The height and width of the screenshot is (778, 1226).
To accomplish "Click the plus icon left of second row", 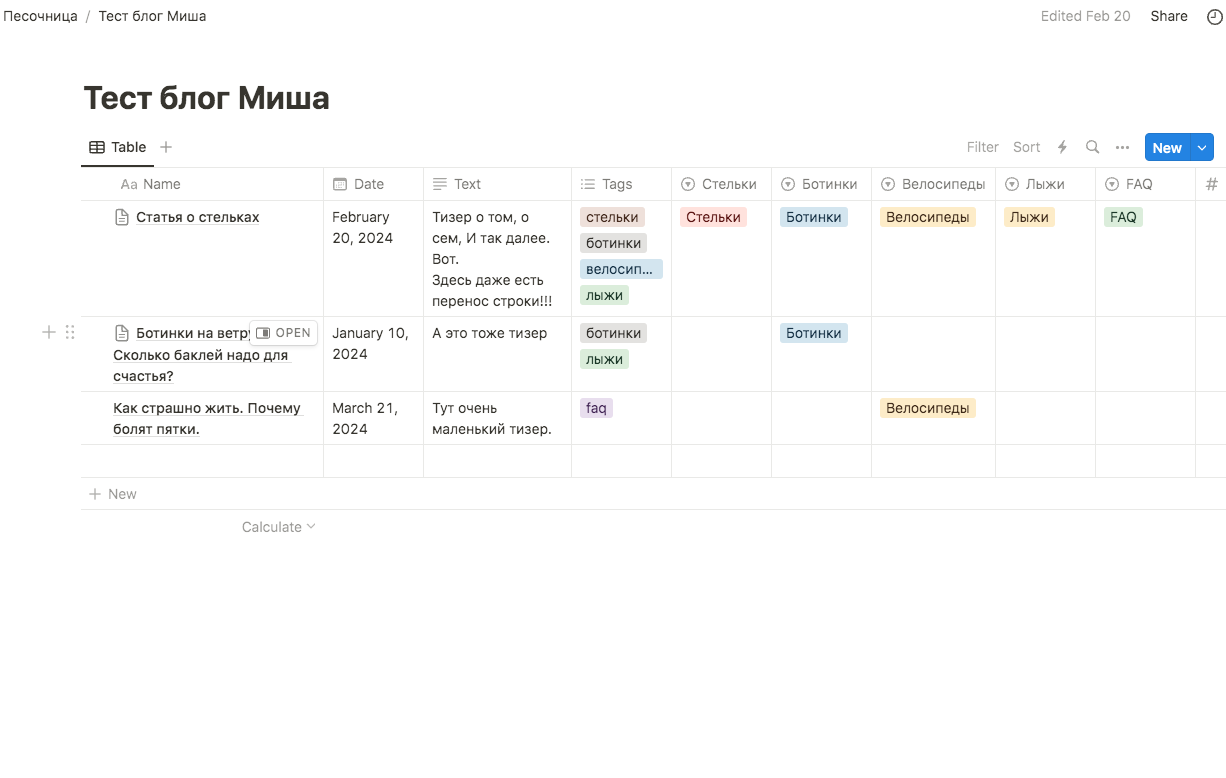I will point(48,332).
